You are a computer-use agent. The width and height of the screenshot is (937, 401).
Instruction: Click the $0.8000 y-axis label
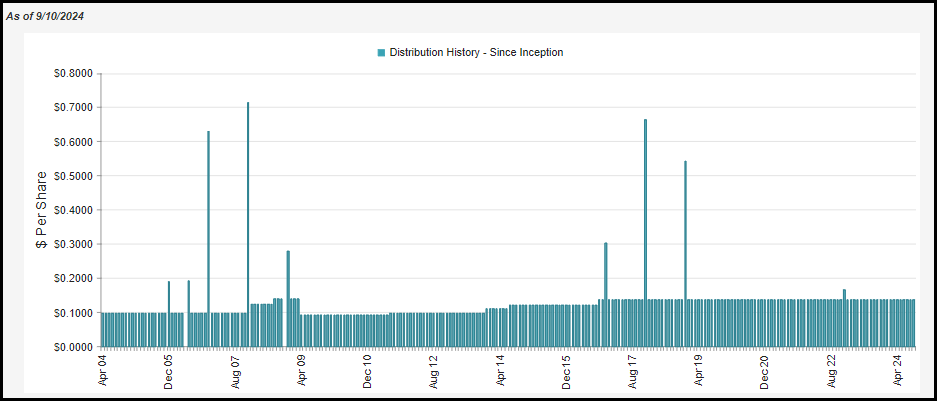[75, 74]
